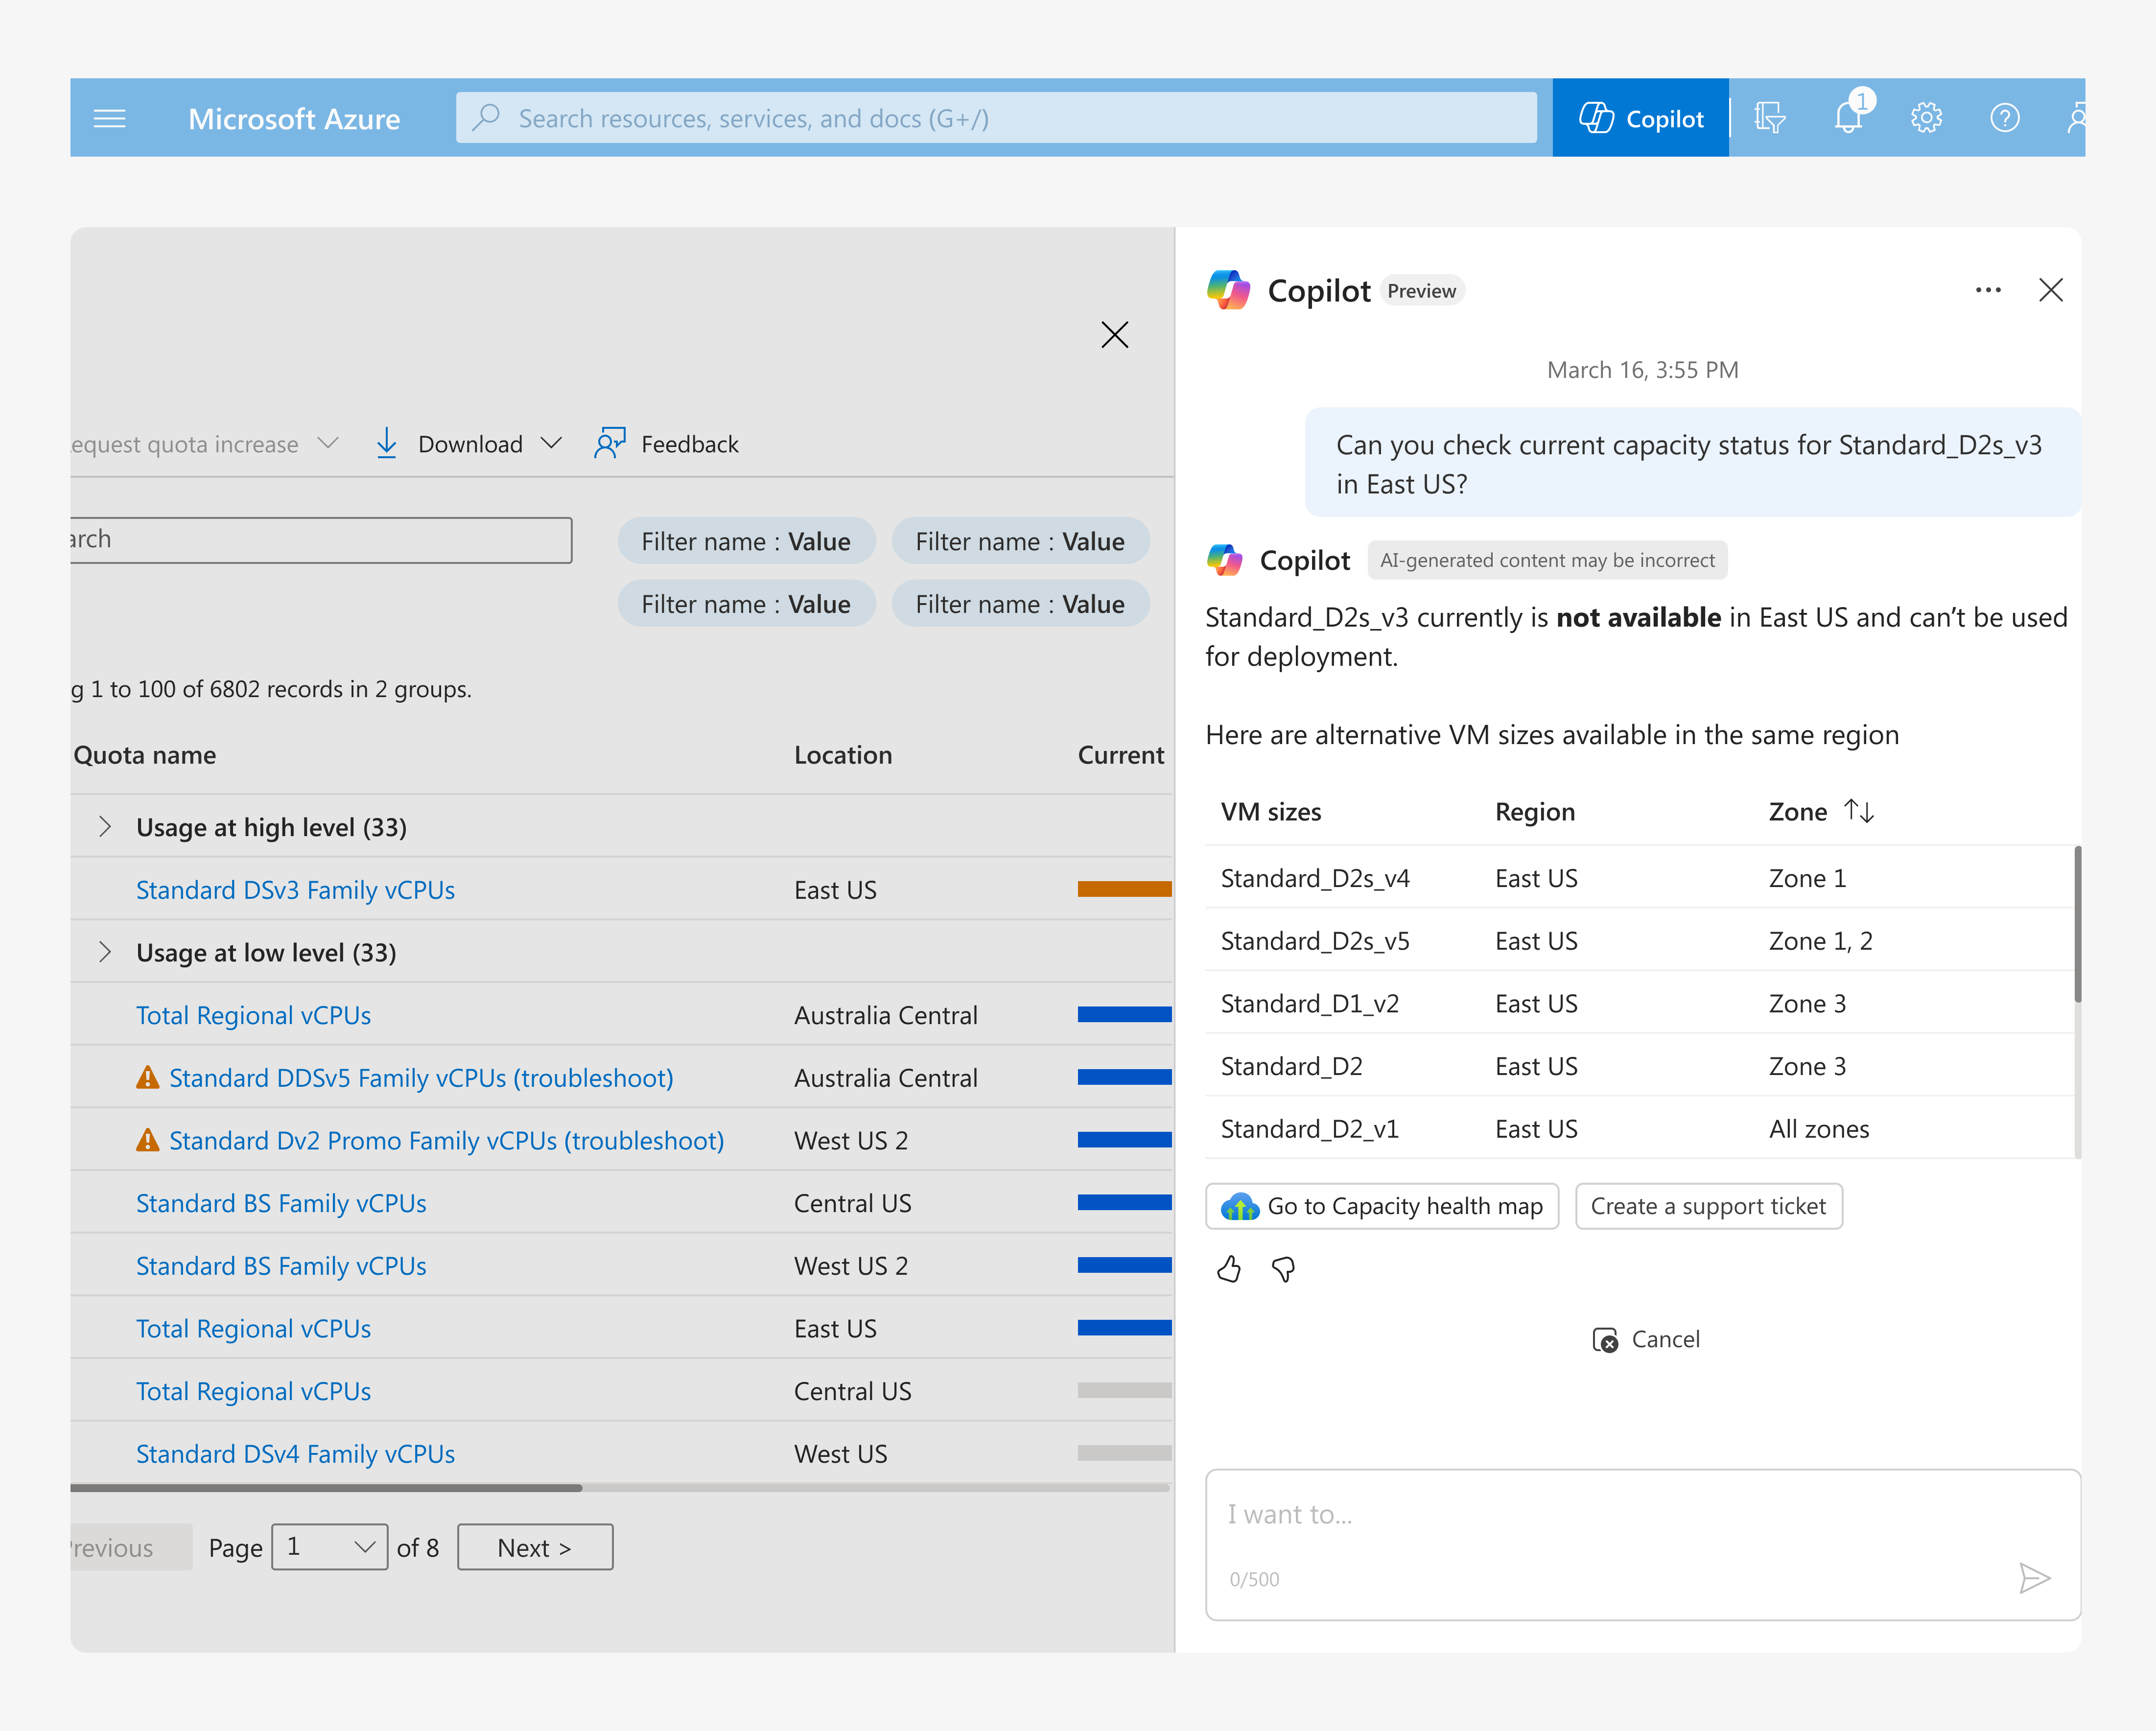Click the Preview badge next to Copilot

(x=1421, y=291)
